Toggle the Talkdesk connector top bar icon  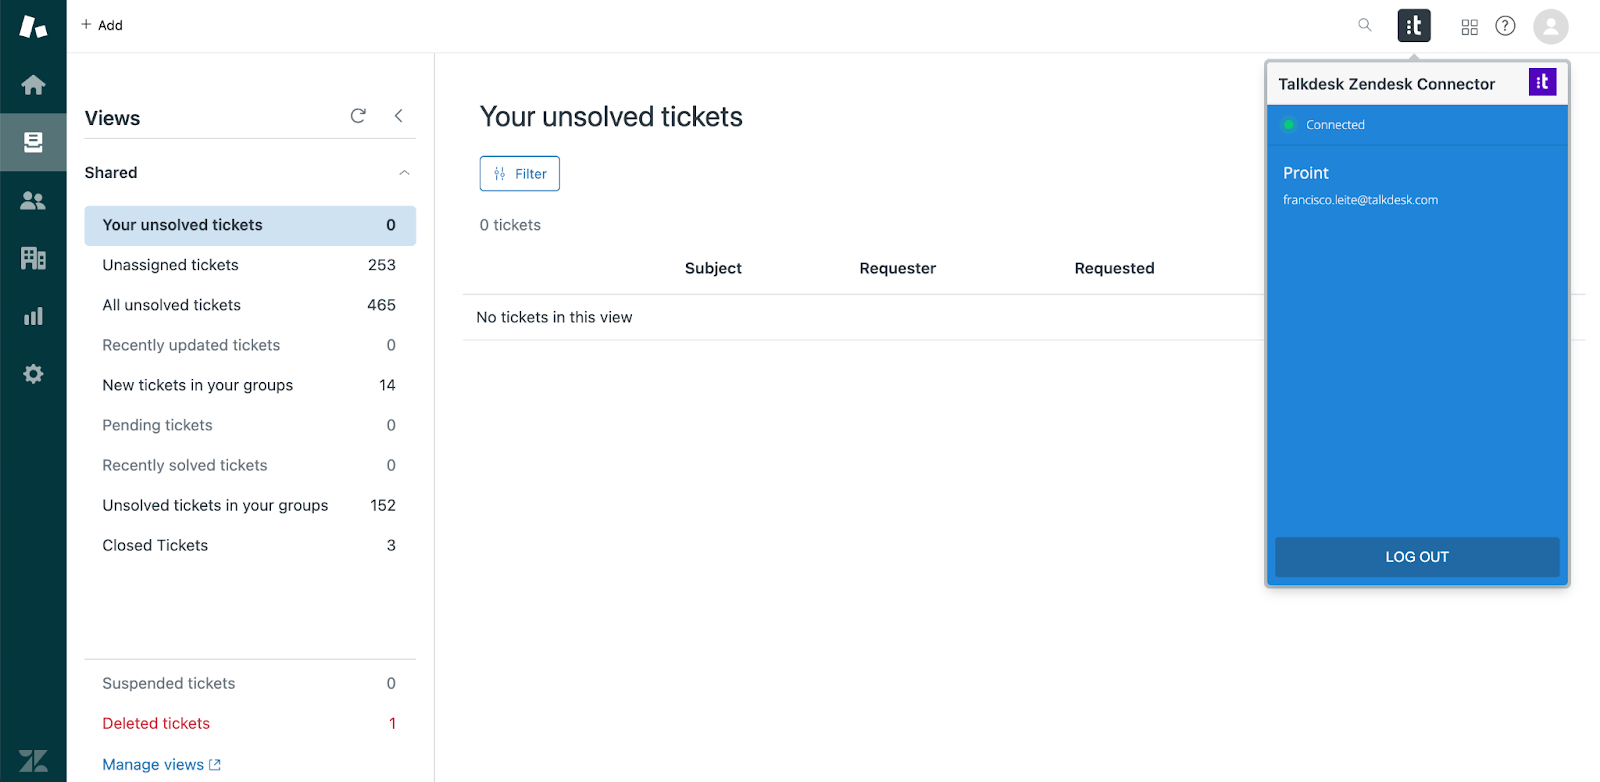tap(1414, 26)
